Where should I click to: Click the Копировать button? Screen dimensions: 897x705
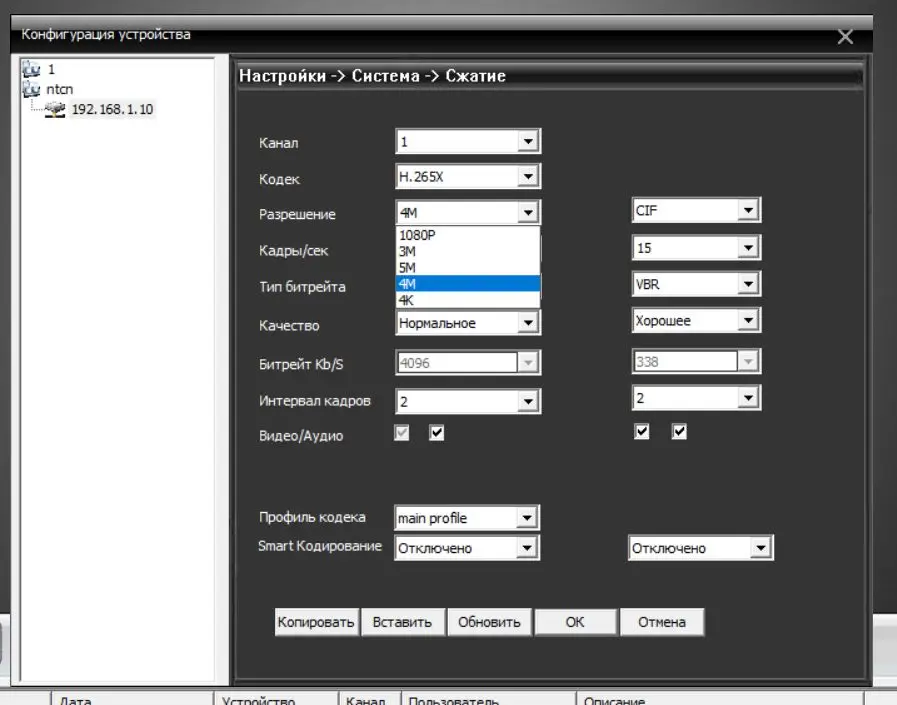coord(316,622)
